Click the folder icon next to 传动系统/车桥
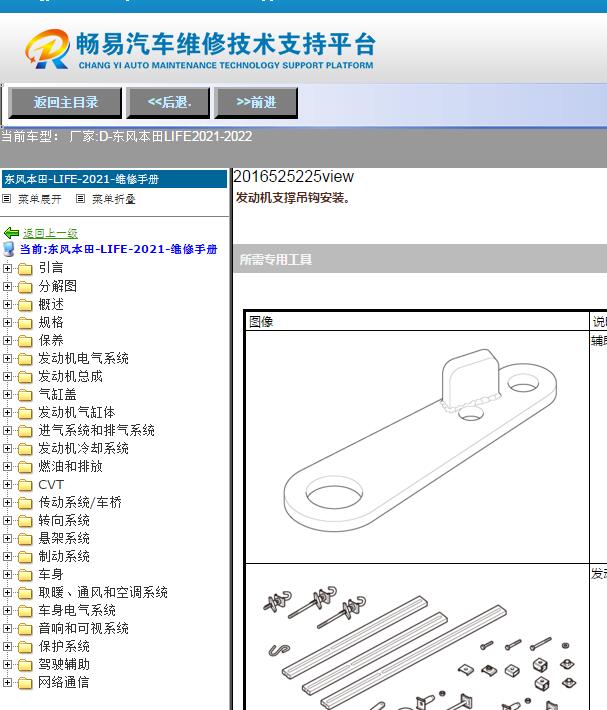 pos(25,503)
